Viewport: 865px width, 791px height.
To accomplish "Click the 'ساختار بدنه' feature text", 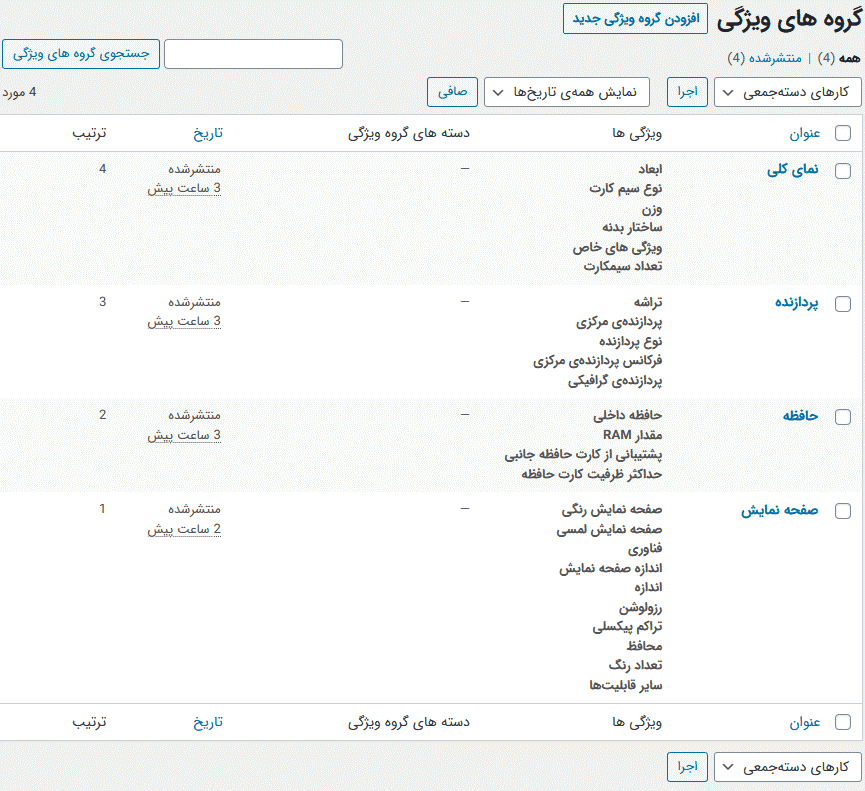I will tap(632, 227).
